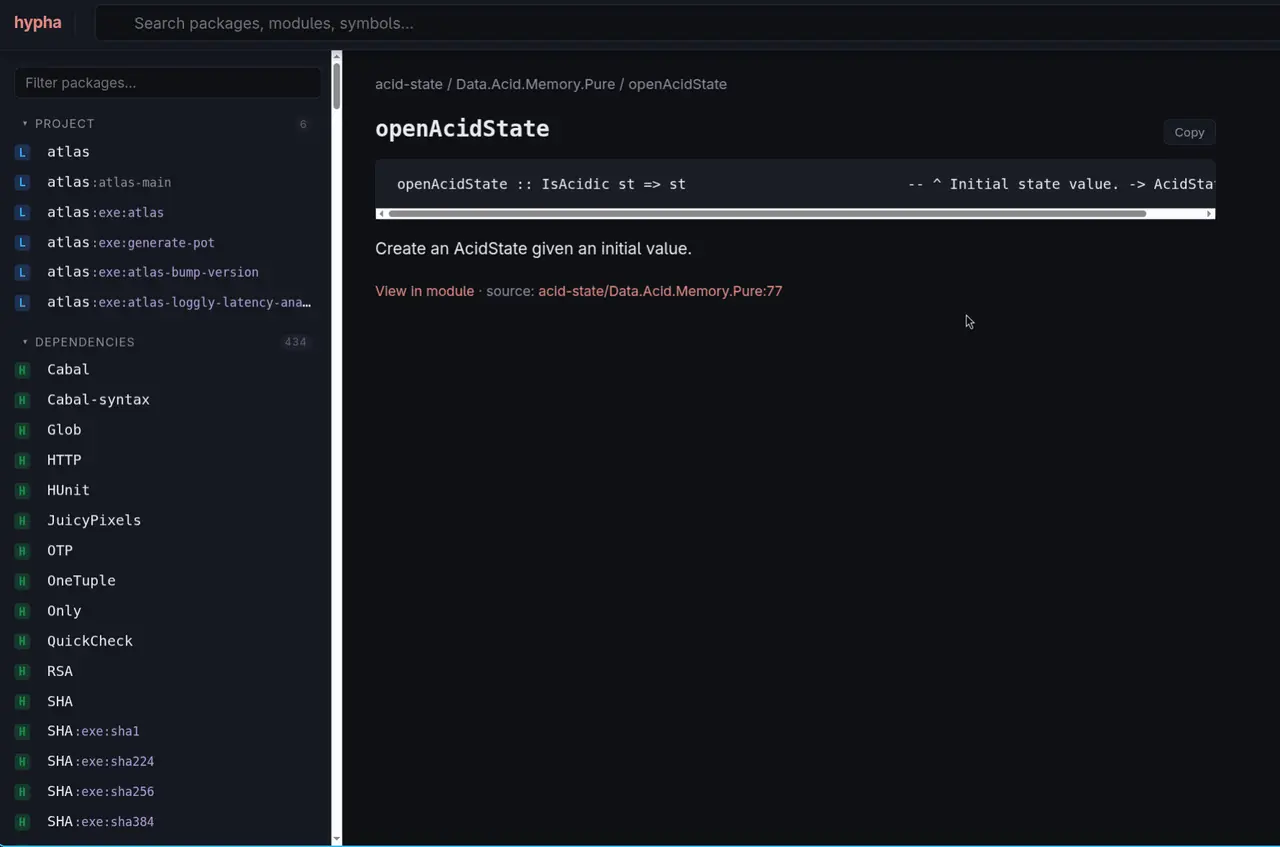The width and height of the screenshot is (1280, 847).
Task: Click the H badge beside RSA
Action: (x=22, y=671)
